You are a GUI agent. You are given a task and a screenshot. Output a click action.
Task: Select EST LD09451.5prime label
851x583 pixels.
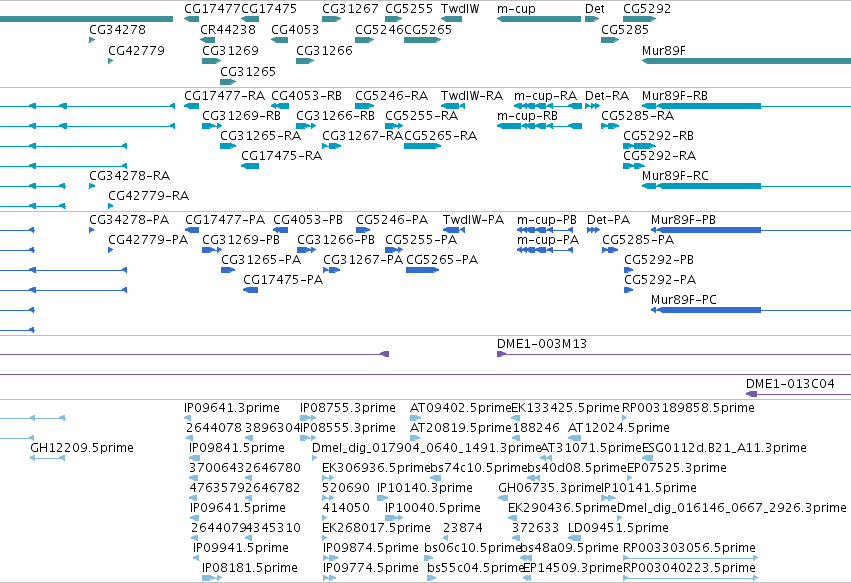618,528
